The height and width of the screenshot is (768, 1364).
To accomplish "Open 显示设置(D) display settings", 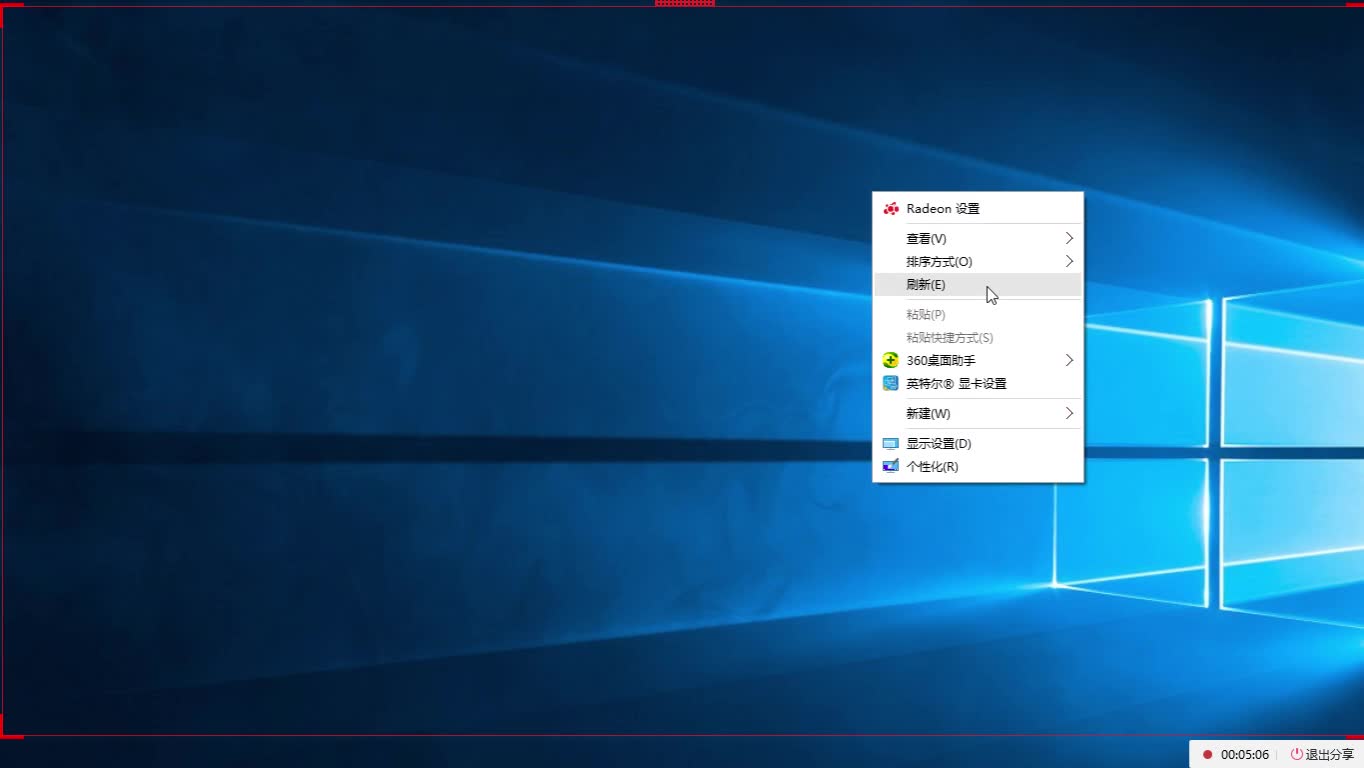I will 977,444.
